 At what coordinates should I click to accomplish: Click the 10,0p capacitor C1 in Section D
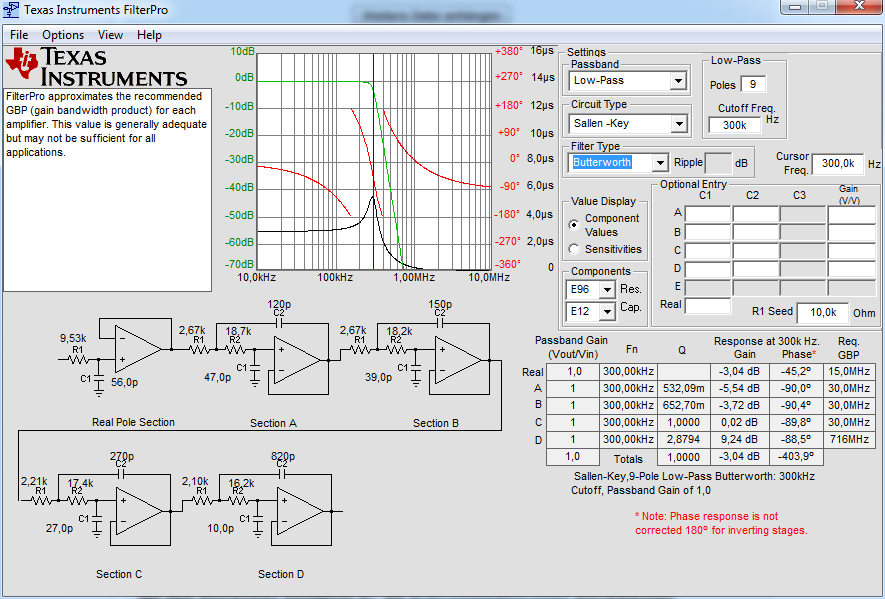(x=258, y=521)
